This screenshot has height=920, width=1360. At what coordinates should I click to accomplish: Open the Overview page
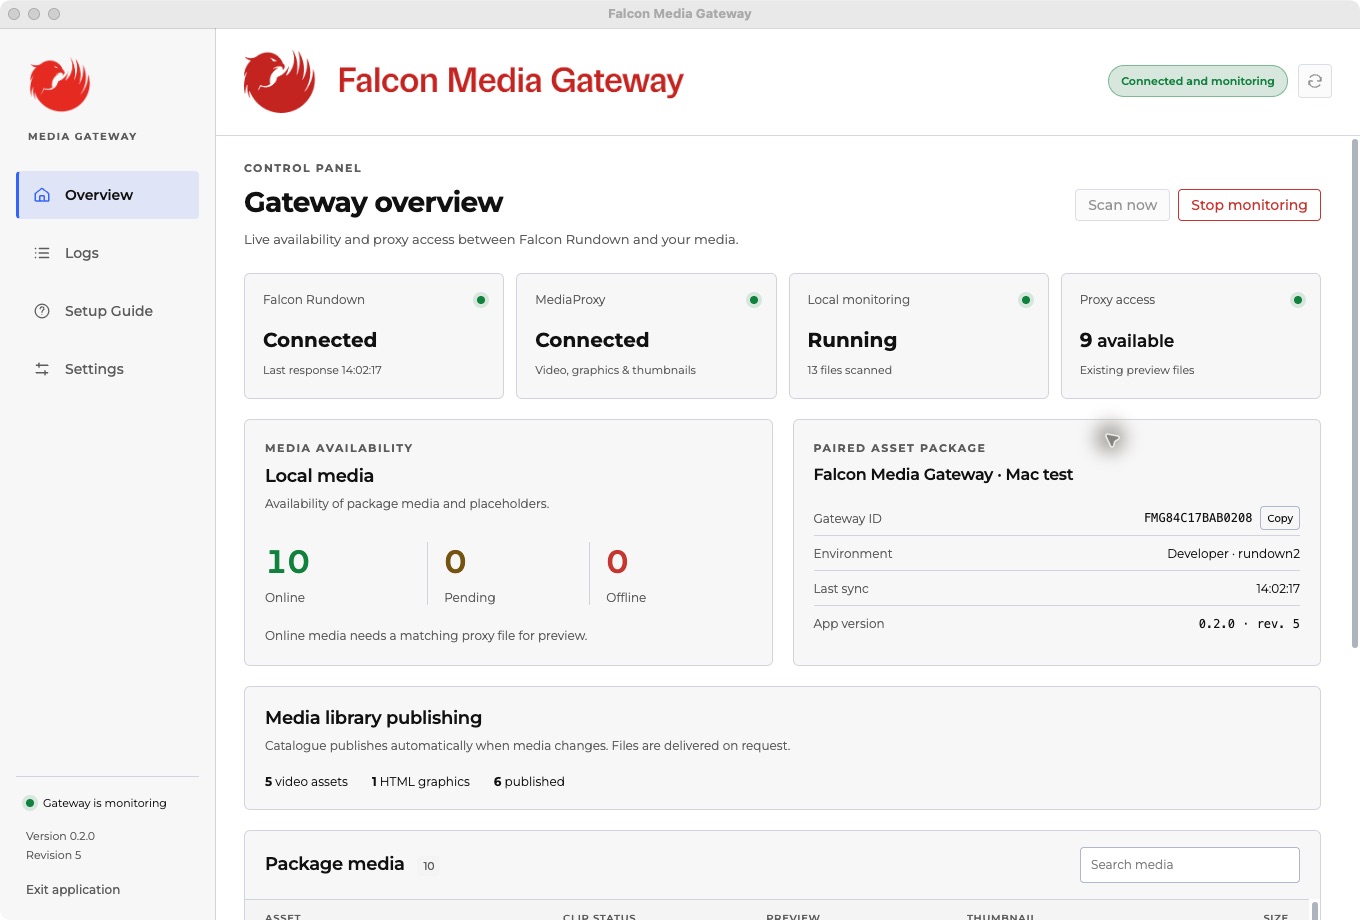108,195
